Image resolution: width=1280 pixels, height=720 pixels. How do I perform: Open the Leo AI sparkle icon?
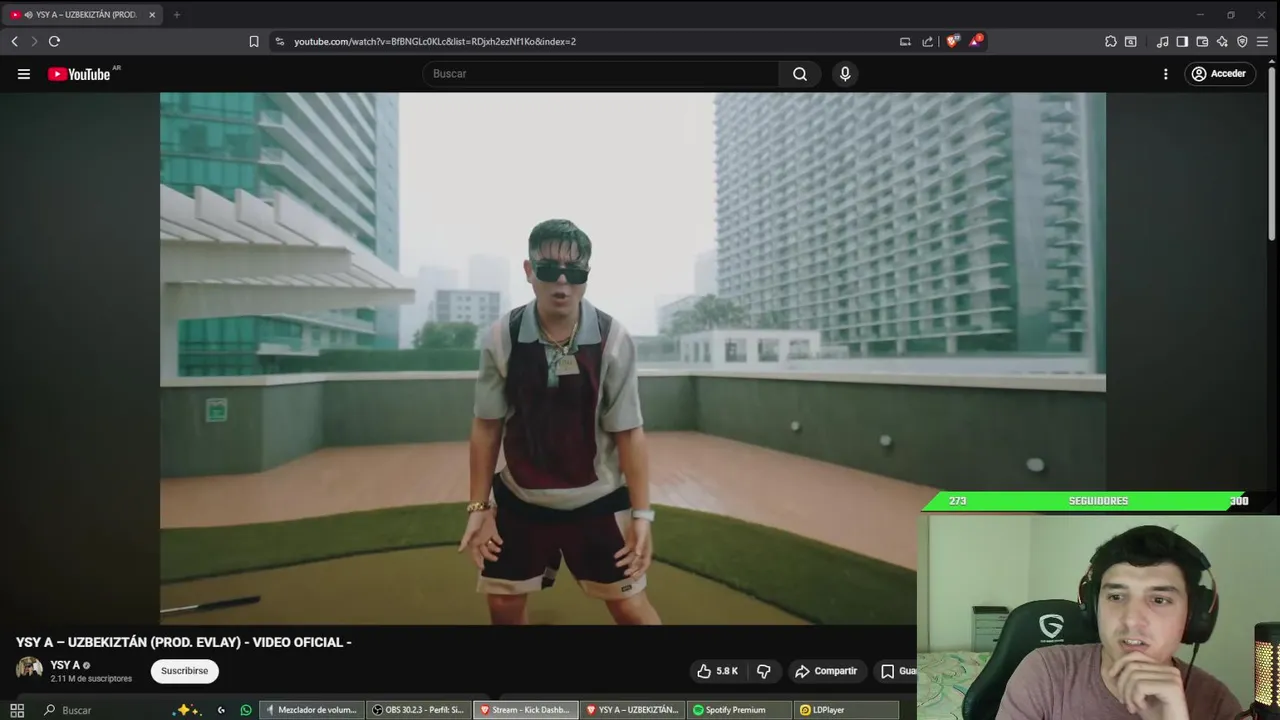tap(1222, 41)
